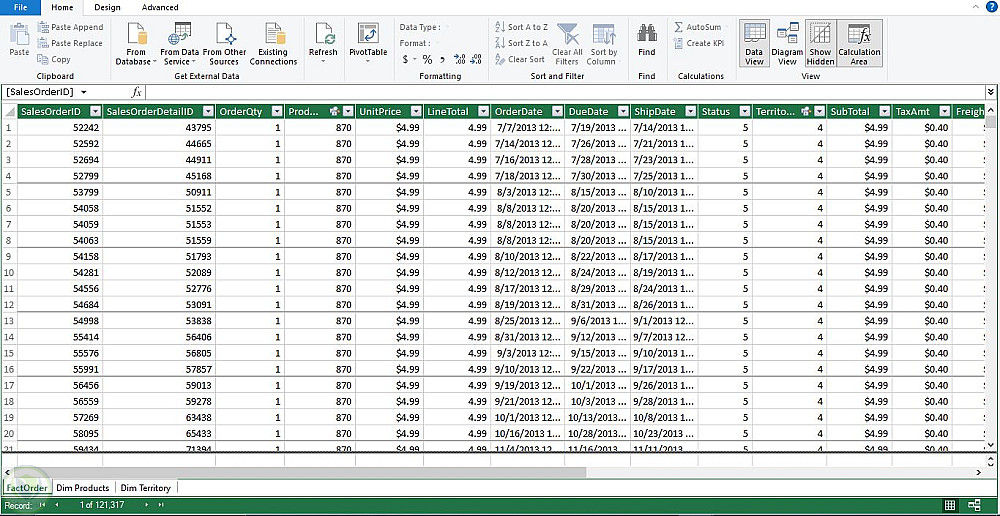Click the Copy button
The height and width of the screenshot is (516, 1000).
pyautogui.click(x=54, y=59)
